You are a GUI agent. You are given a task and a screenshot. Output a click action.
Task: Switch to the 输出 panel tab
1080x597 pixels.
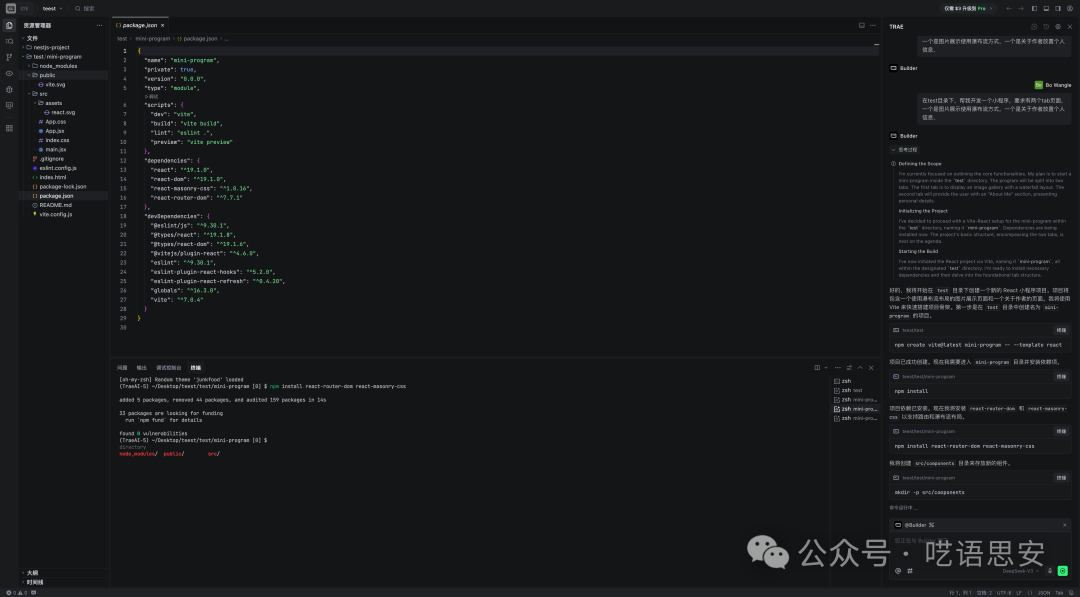(141, 367)
